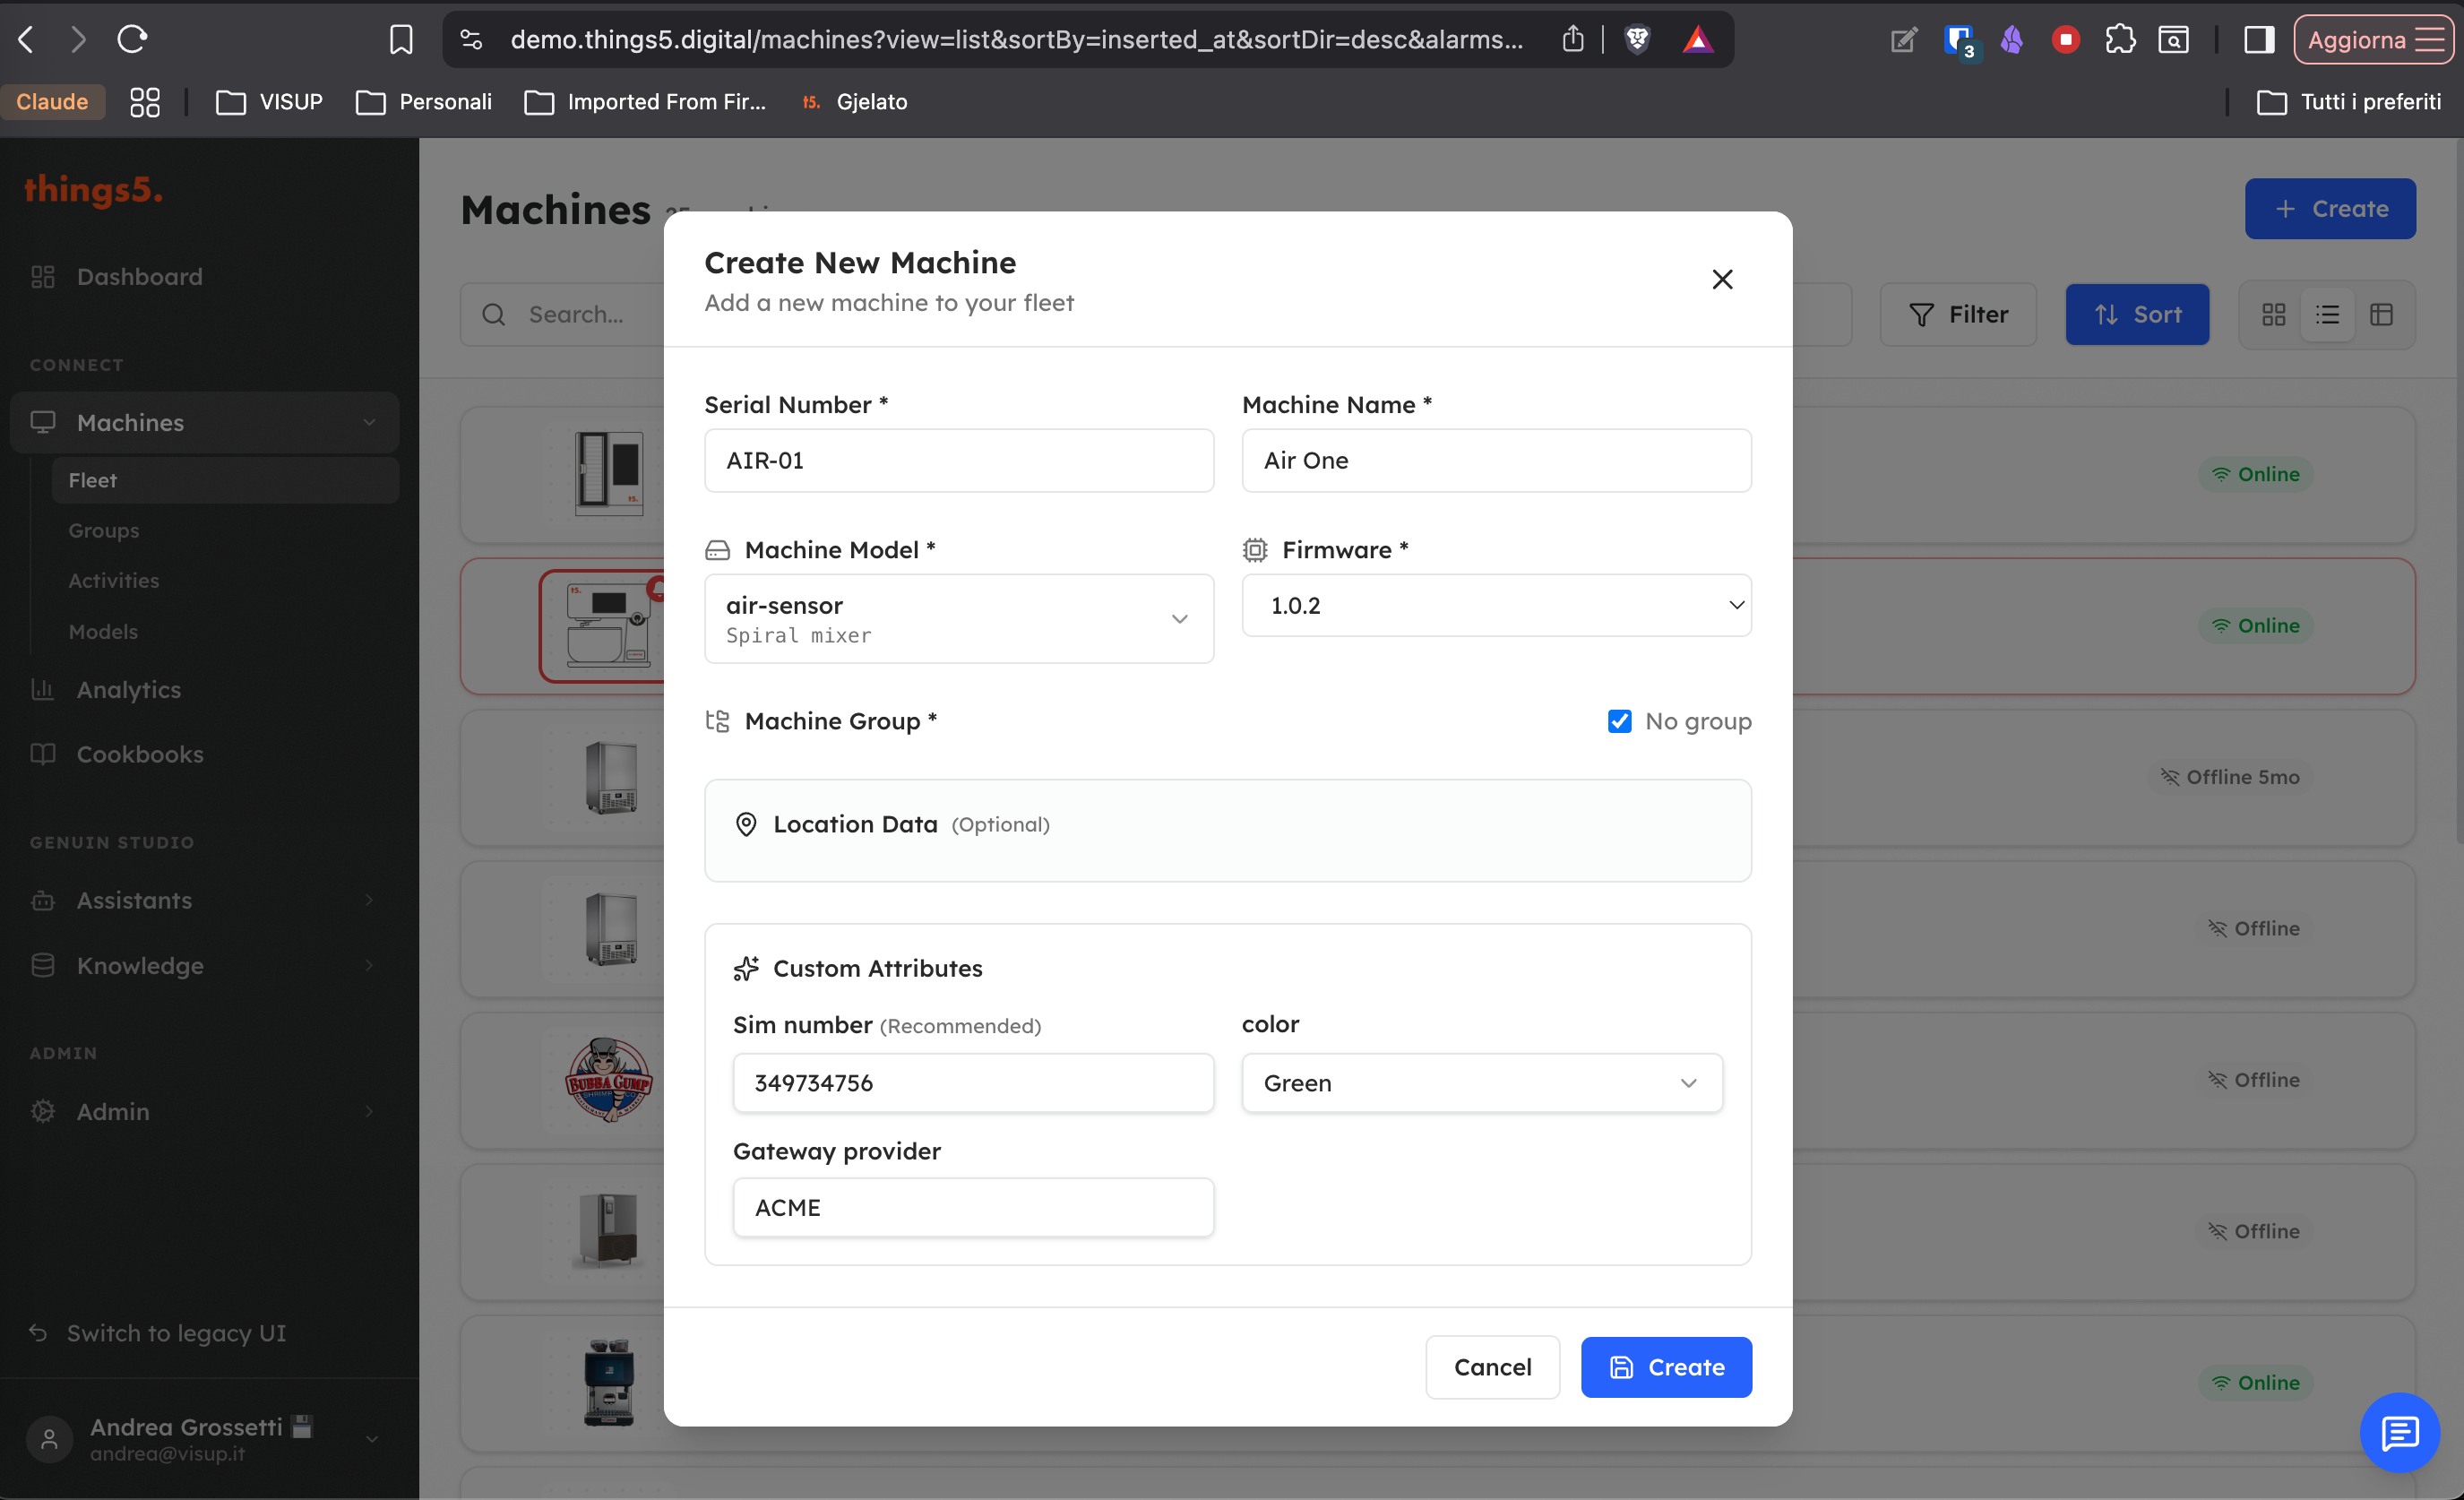The image size is (2464, 1500).
Task: Click the Machine Name field Air One
Action: [x=1496, y=460]
